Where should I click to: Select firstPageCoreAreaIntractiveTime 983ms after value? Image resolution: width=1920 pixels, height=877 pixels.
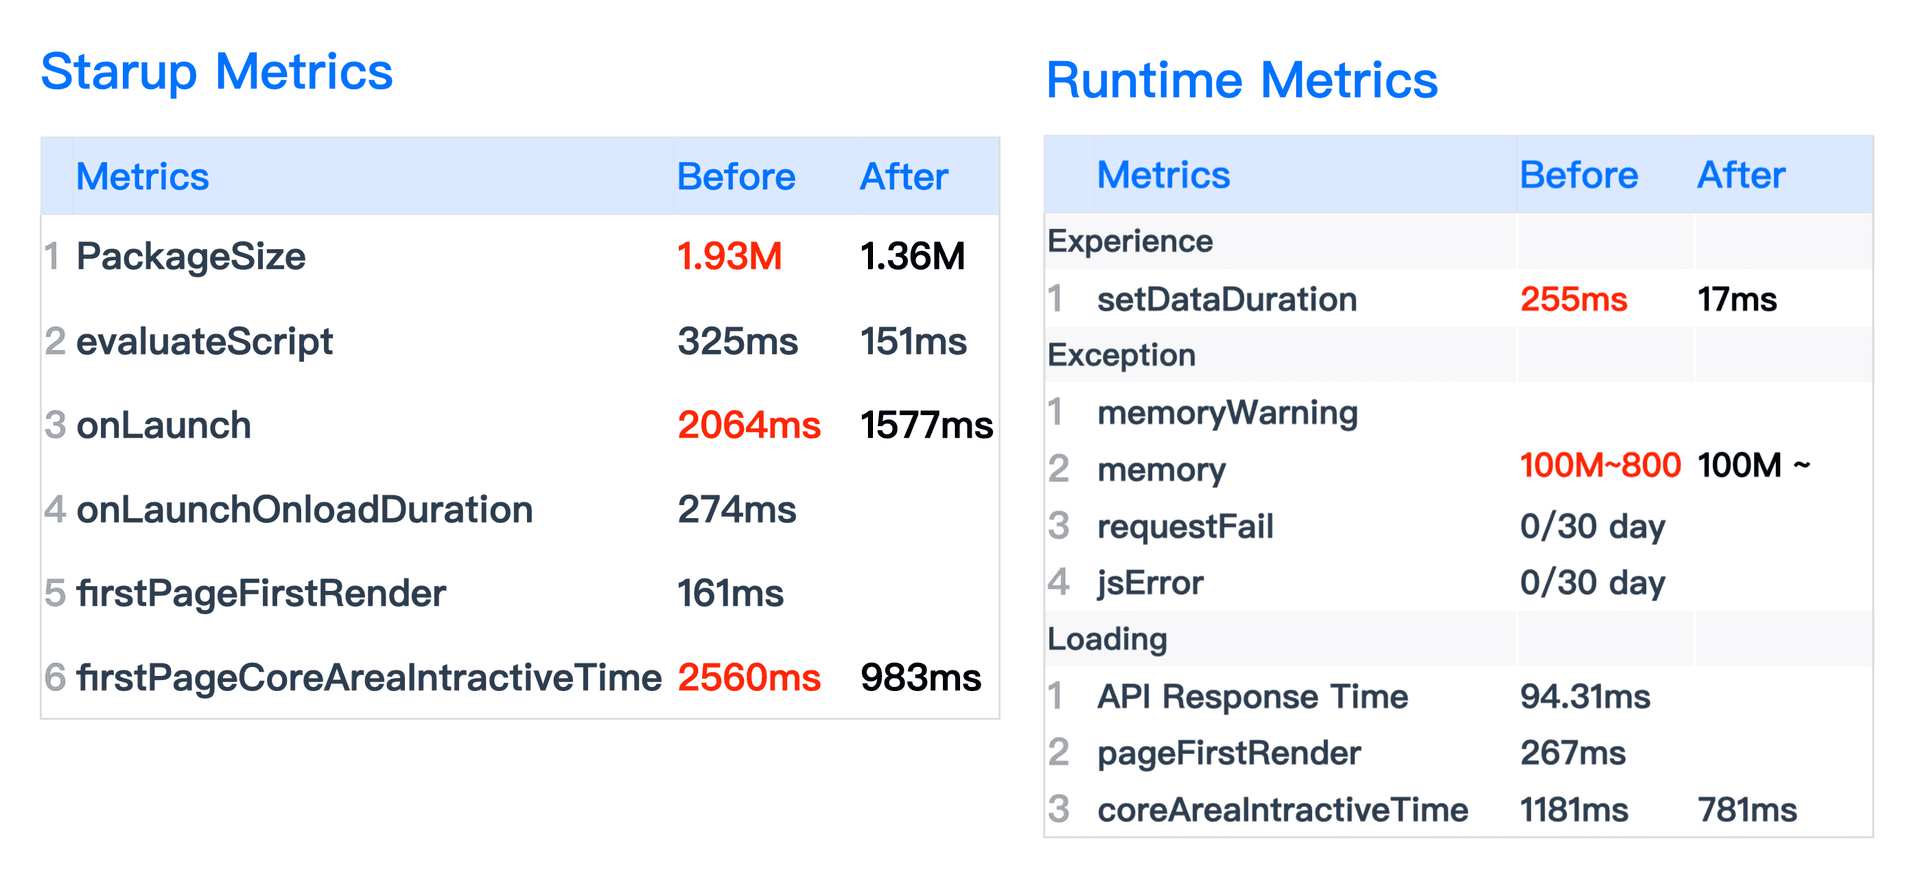[x=920, y=678]
